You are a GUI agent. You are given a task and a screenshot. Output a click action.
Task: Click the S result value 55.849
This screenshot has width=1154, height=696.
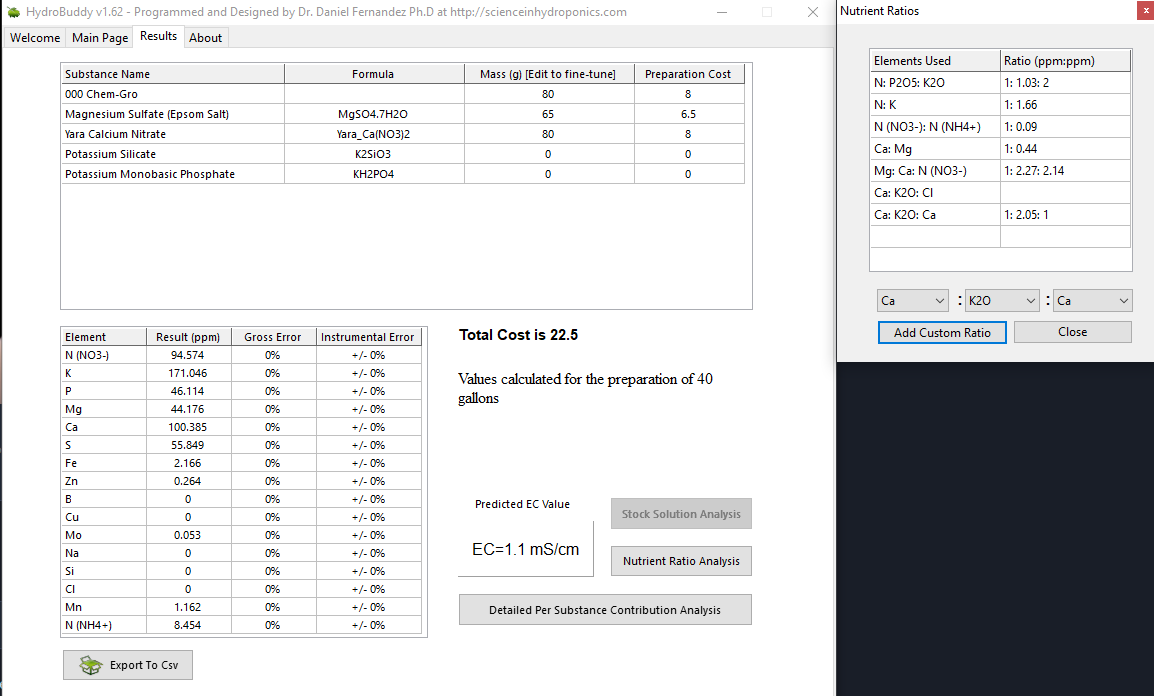tap(188, 445)
